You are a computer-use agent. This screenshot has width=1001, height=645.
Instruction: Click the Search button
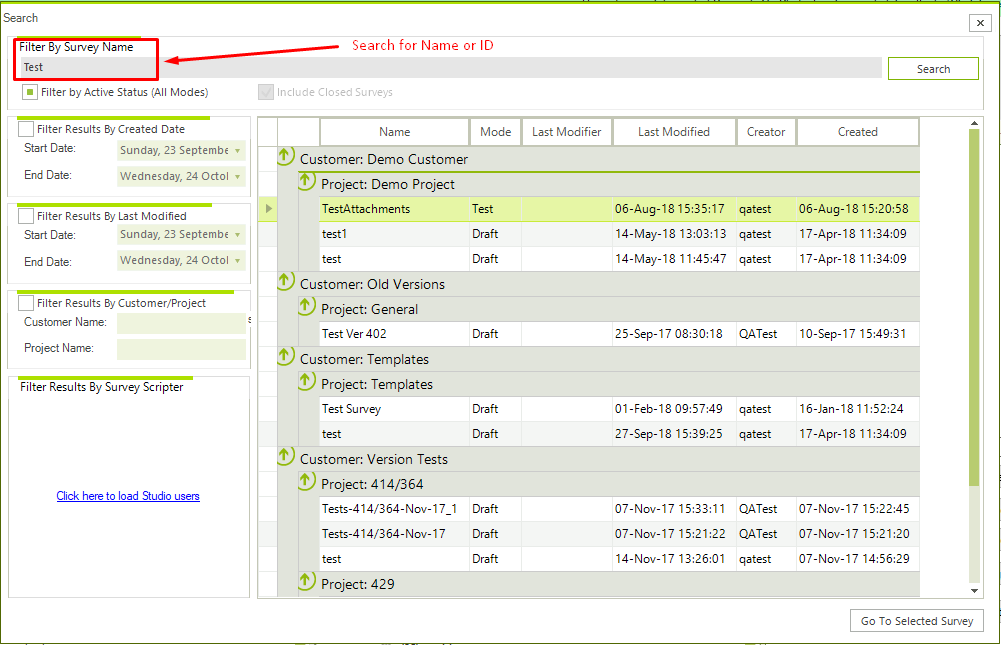933,69
